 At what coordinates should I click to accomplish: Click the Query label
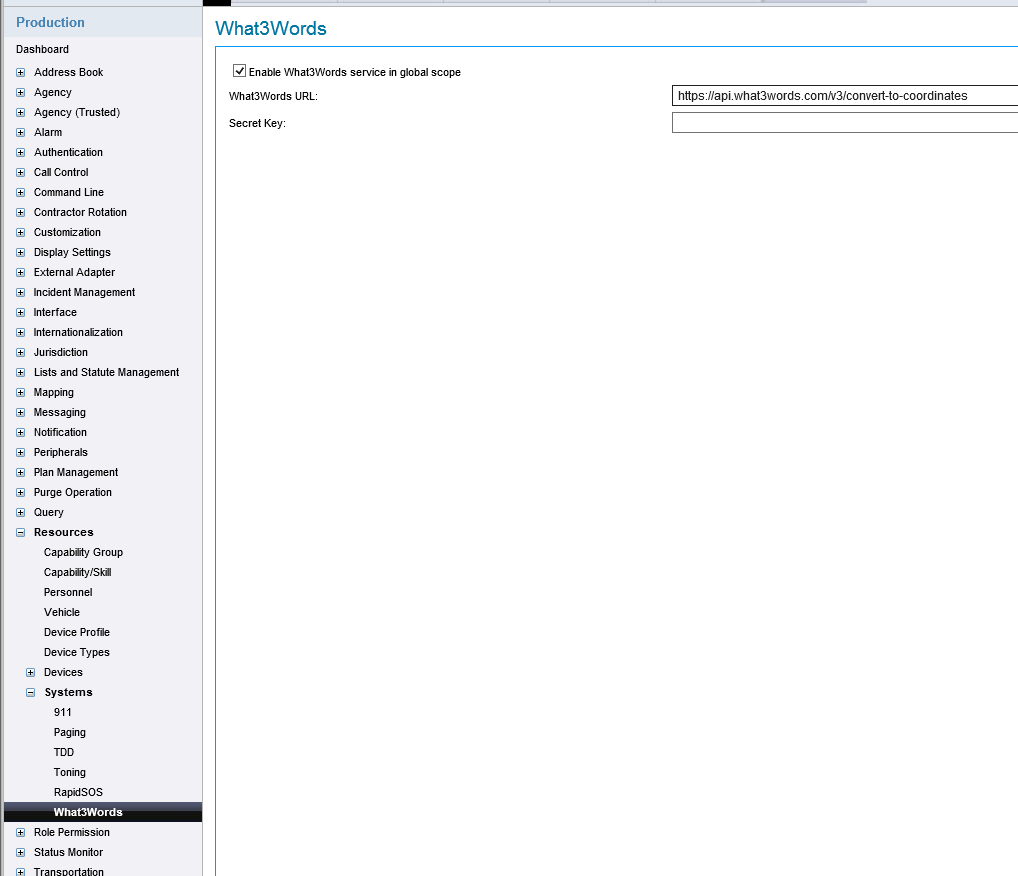coord(49,512)
